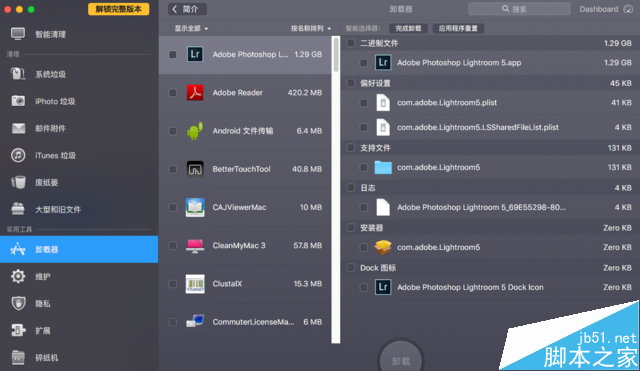
Task: Open the 扩展 extensions icon
Action: (18, 330)
